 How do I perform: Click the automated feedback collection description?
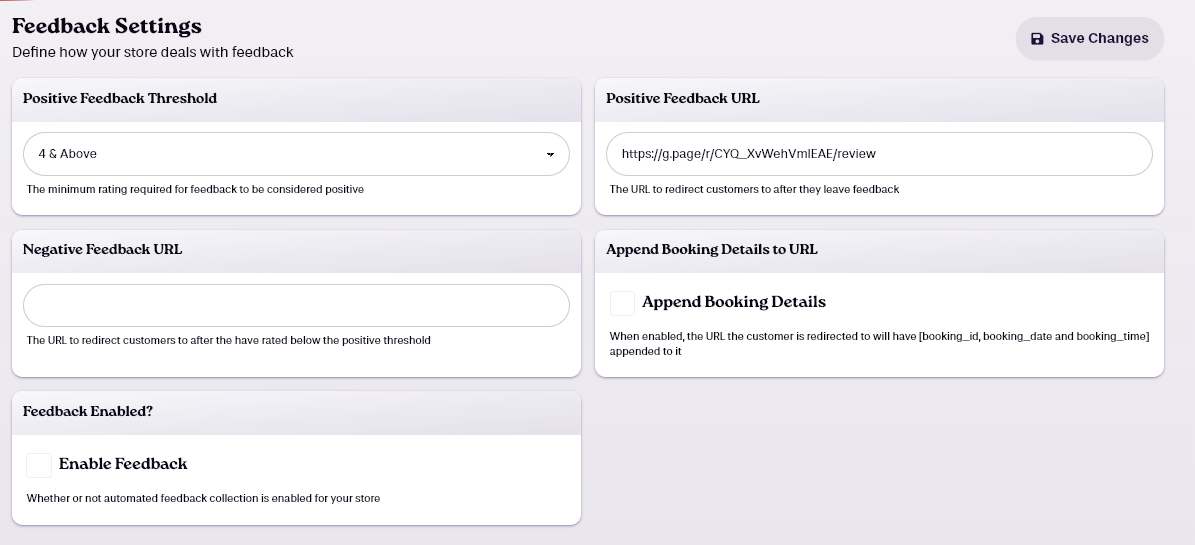[203, 499]
